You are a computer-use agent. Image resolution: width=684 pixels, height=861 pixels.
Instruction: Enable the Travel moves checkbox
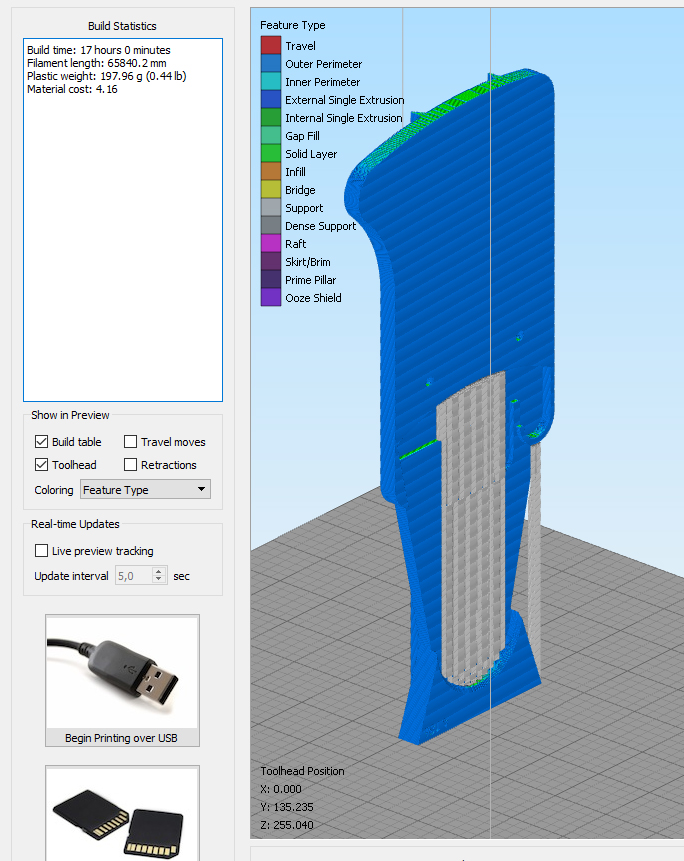[130, 441]
